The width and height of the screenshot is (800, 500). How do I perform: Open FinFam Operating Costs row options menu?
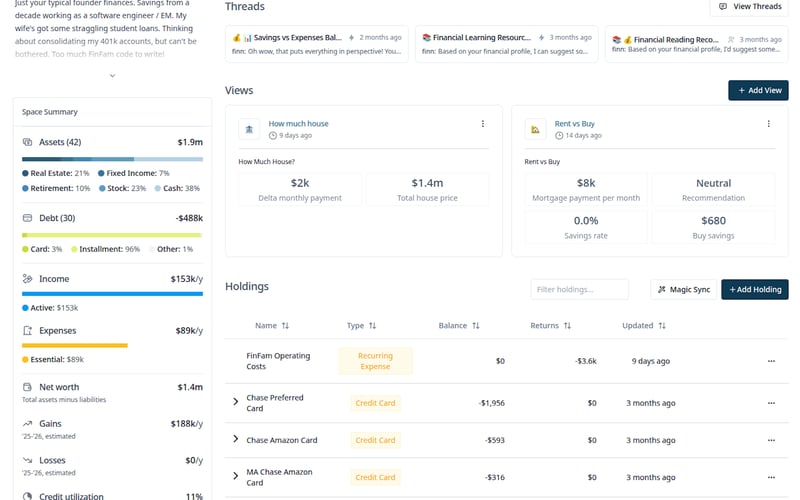[771, 361]
